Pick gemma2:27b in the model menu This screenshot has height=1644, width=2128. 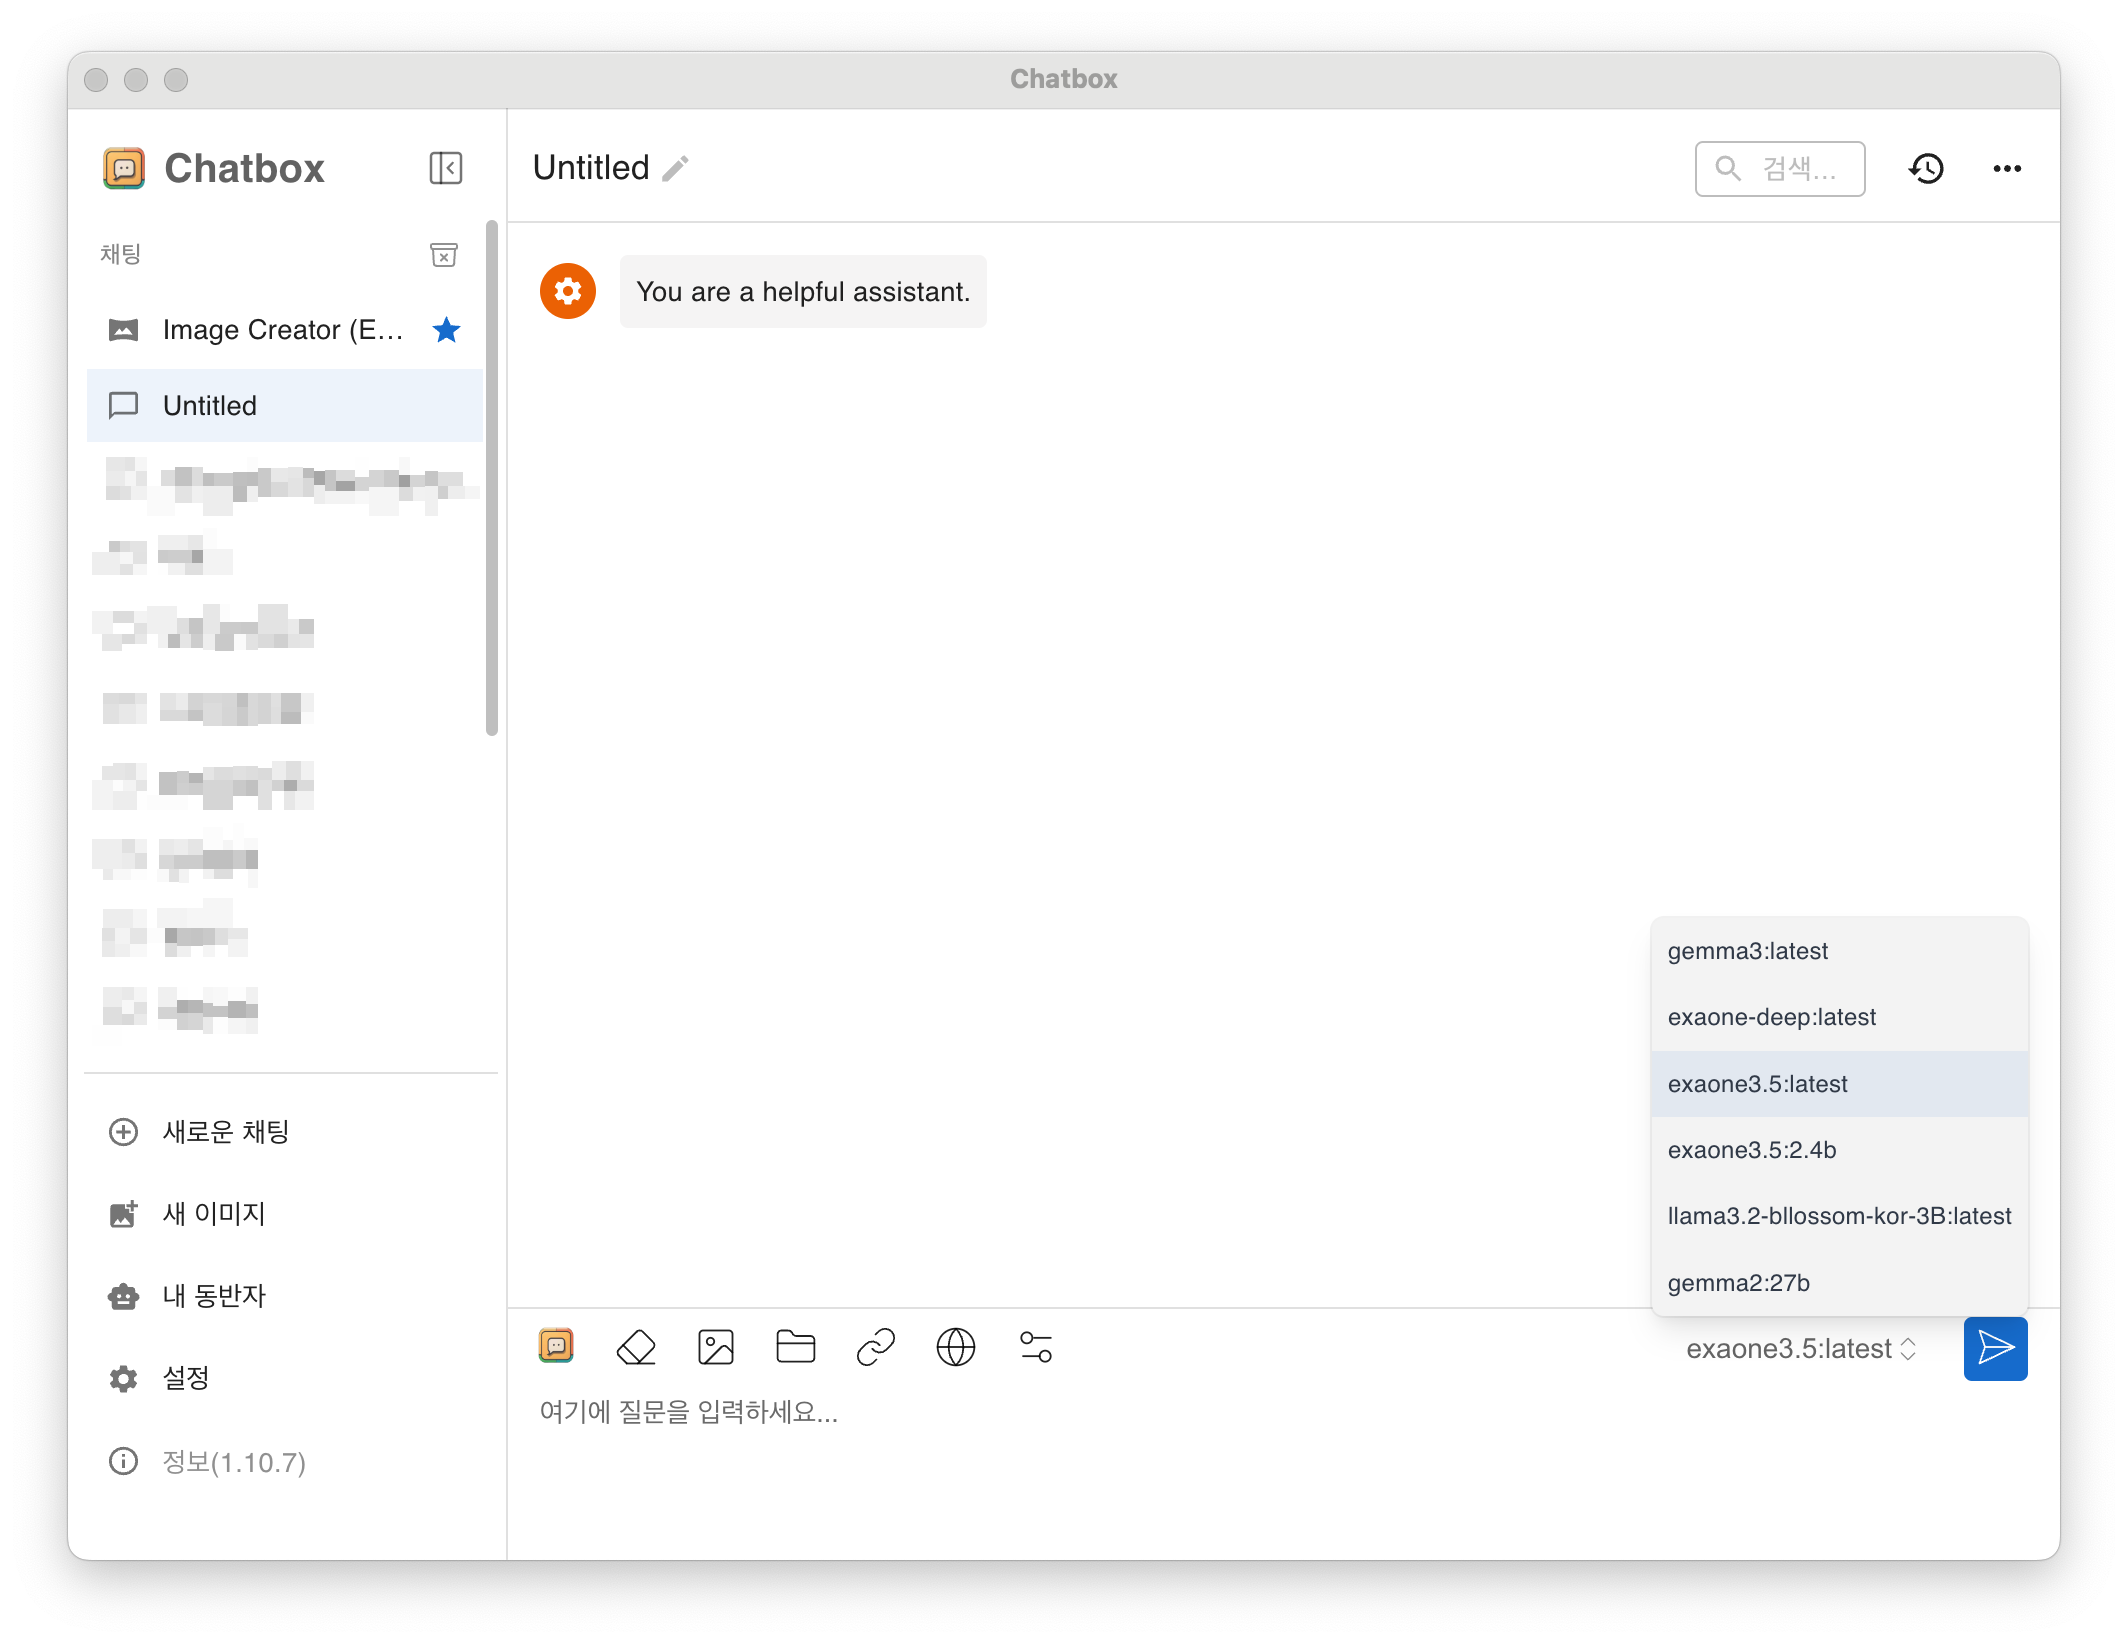click(x=1738, y=1283)
